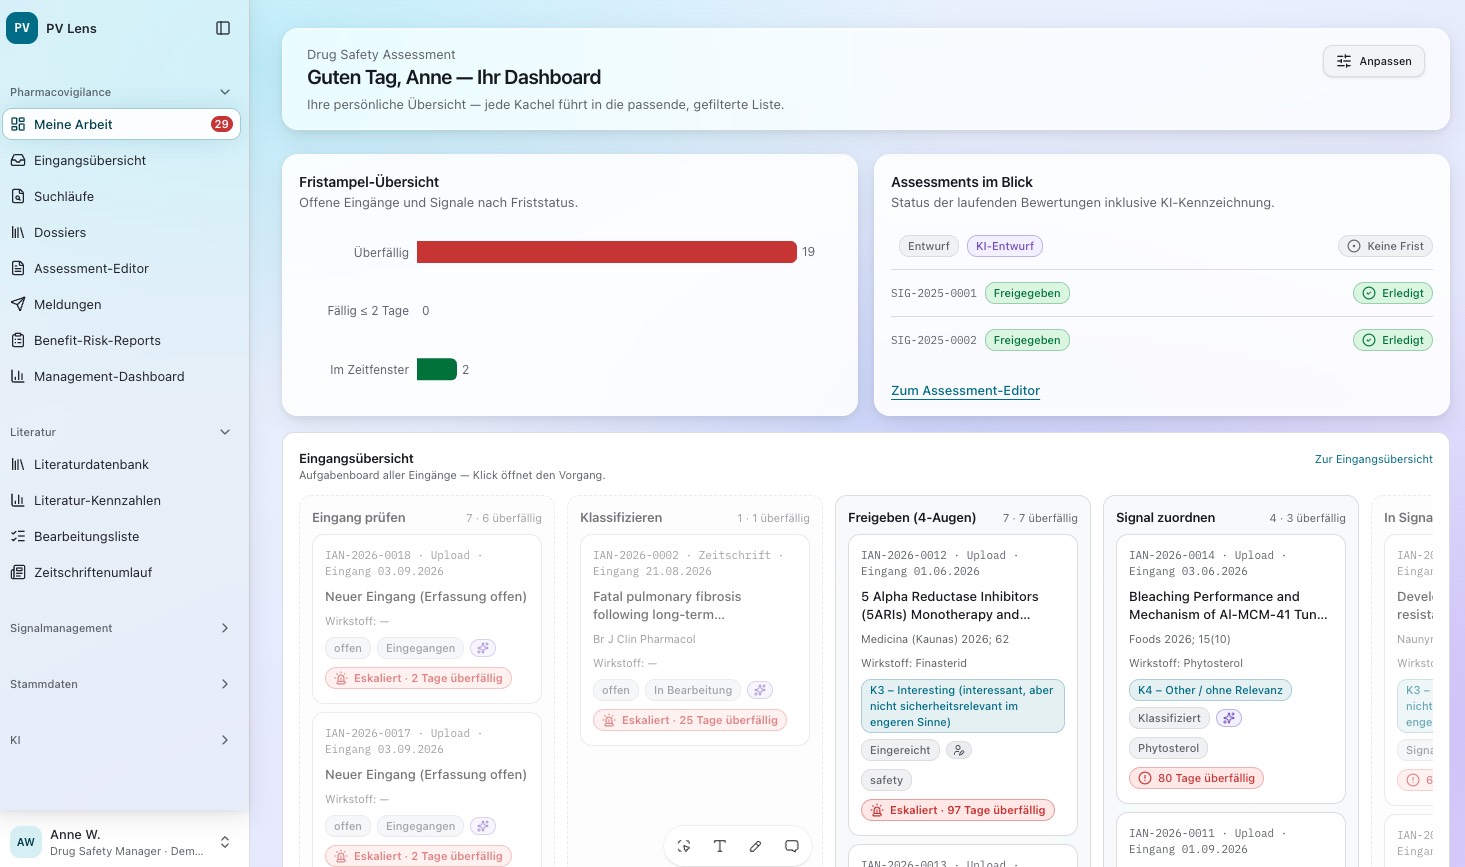Click the element-select tool in the floating toolbar
1465x867 pixels.
(x=684, y=846)
